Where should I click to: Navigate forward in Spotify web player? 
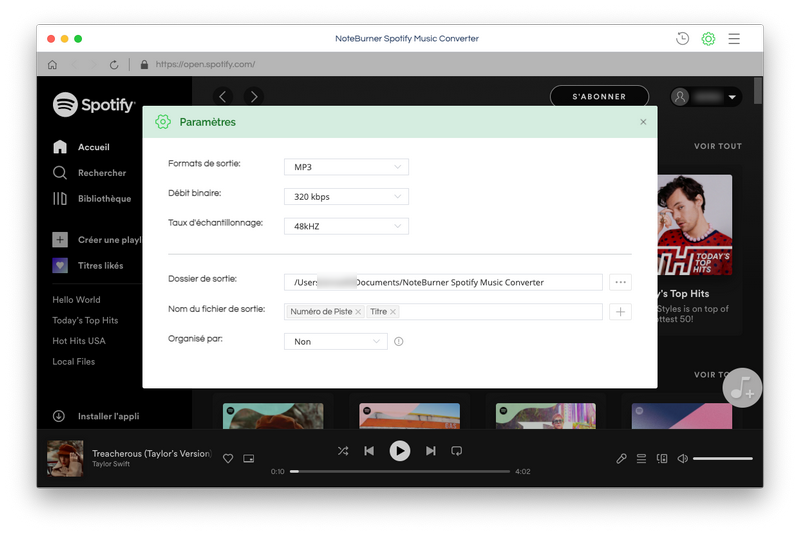click(x=254, y=96)
